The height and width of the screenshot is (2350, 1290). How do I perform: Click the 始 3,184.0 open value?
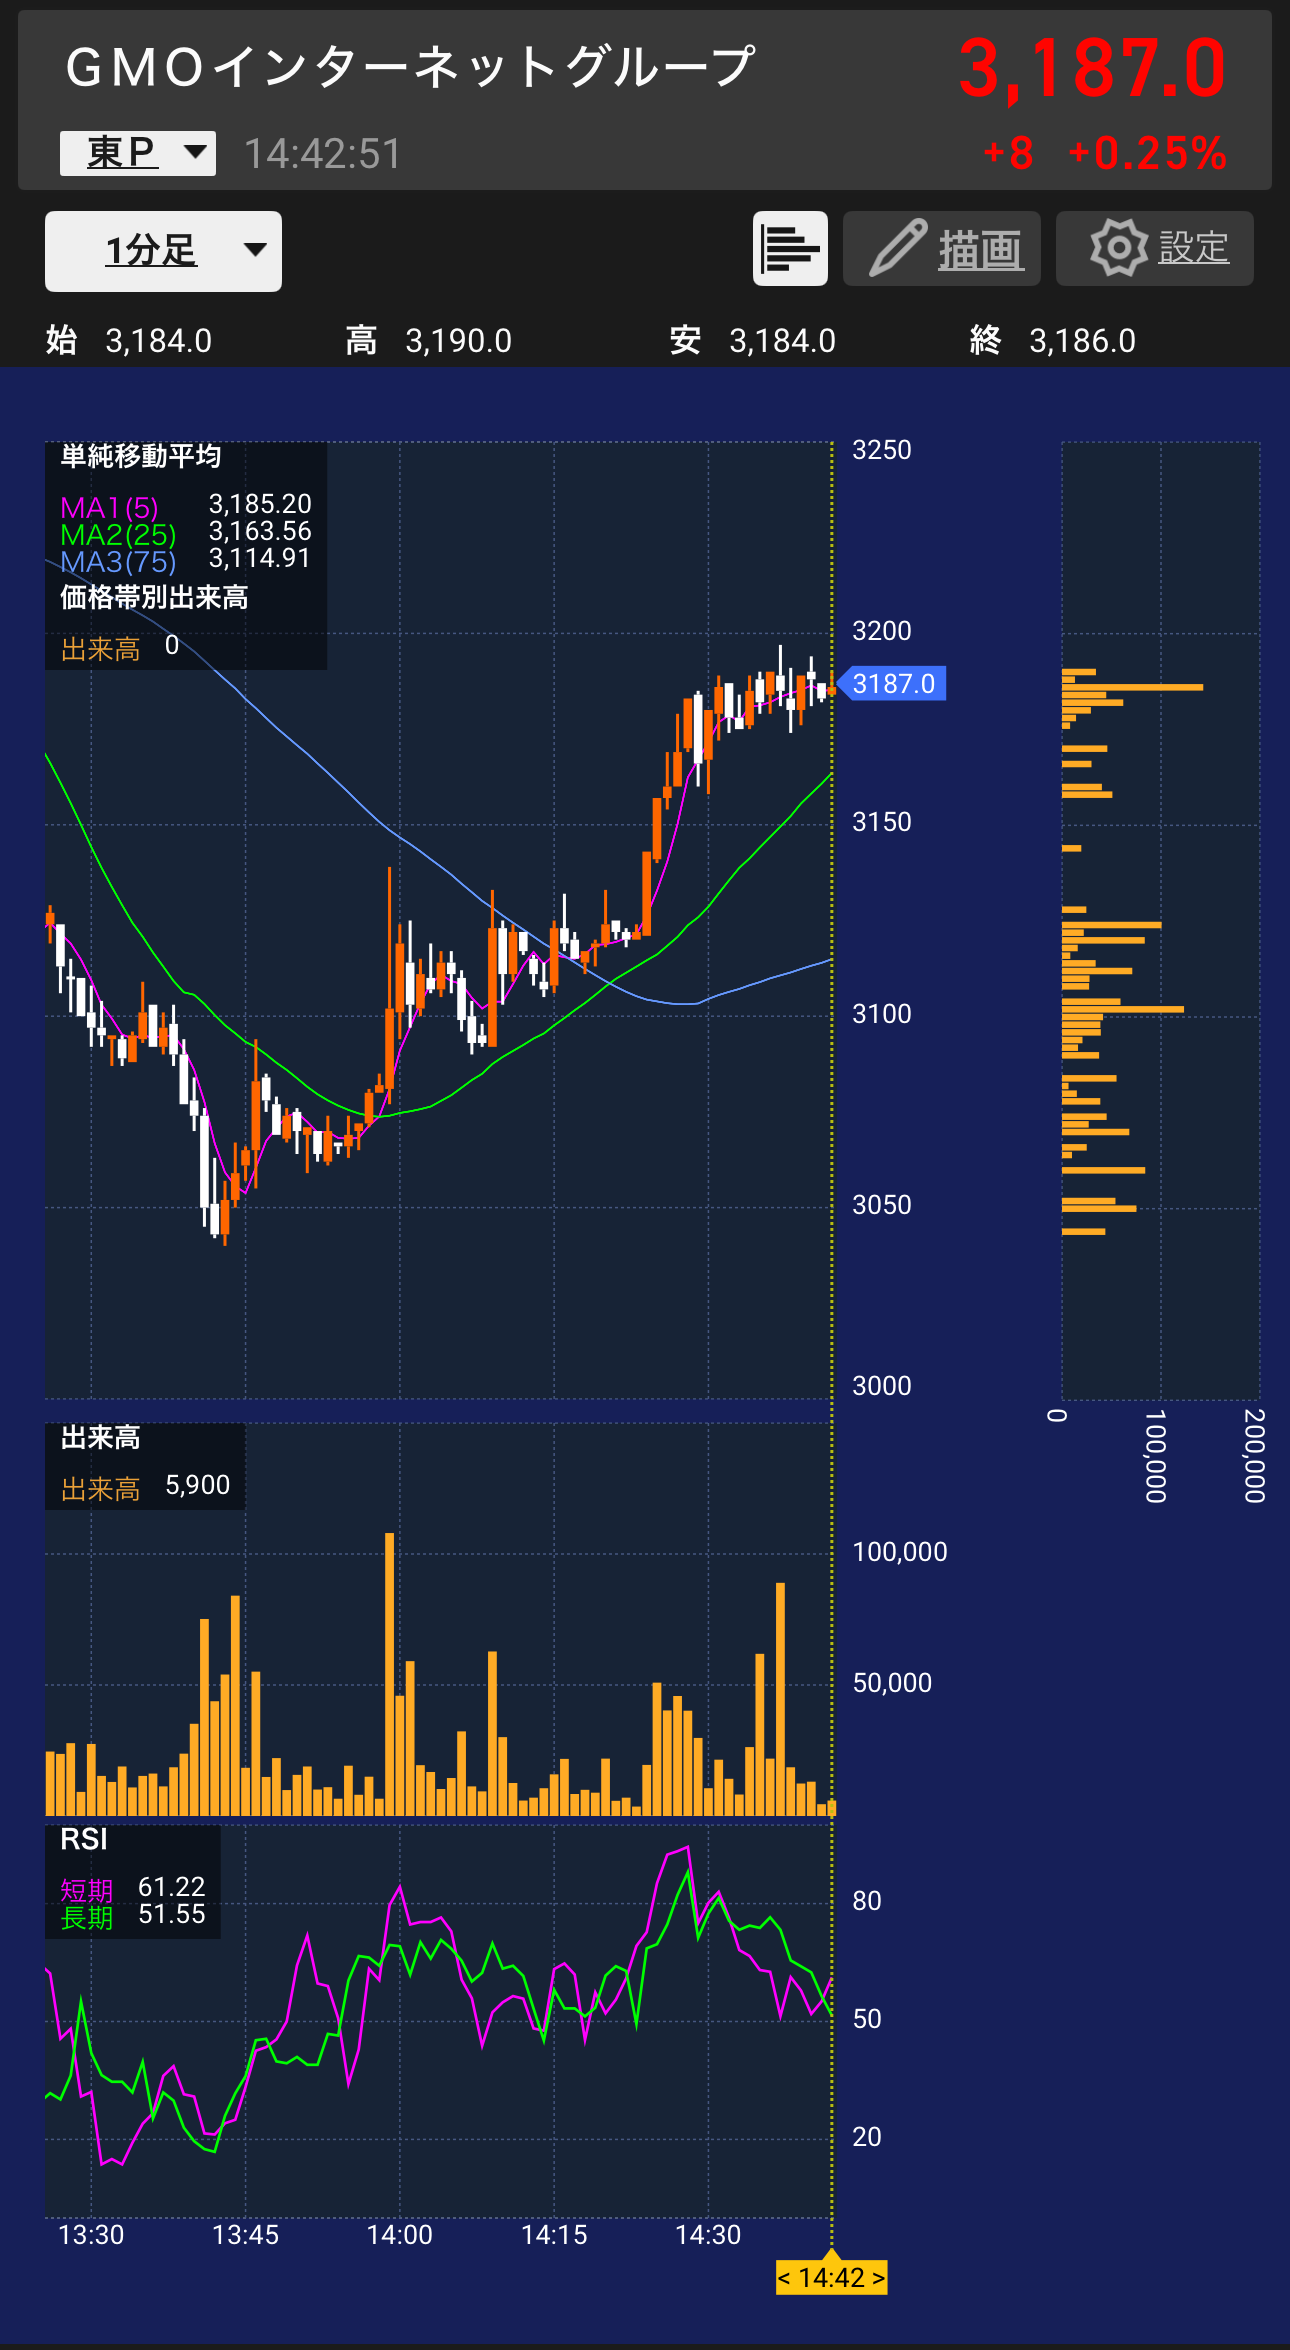[x=129, y=341]
